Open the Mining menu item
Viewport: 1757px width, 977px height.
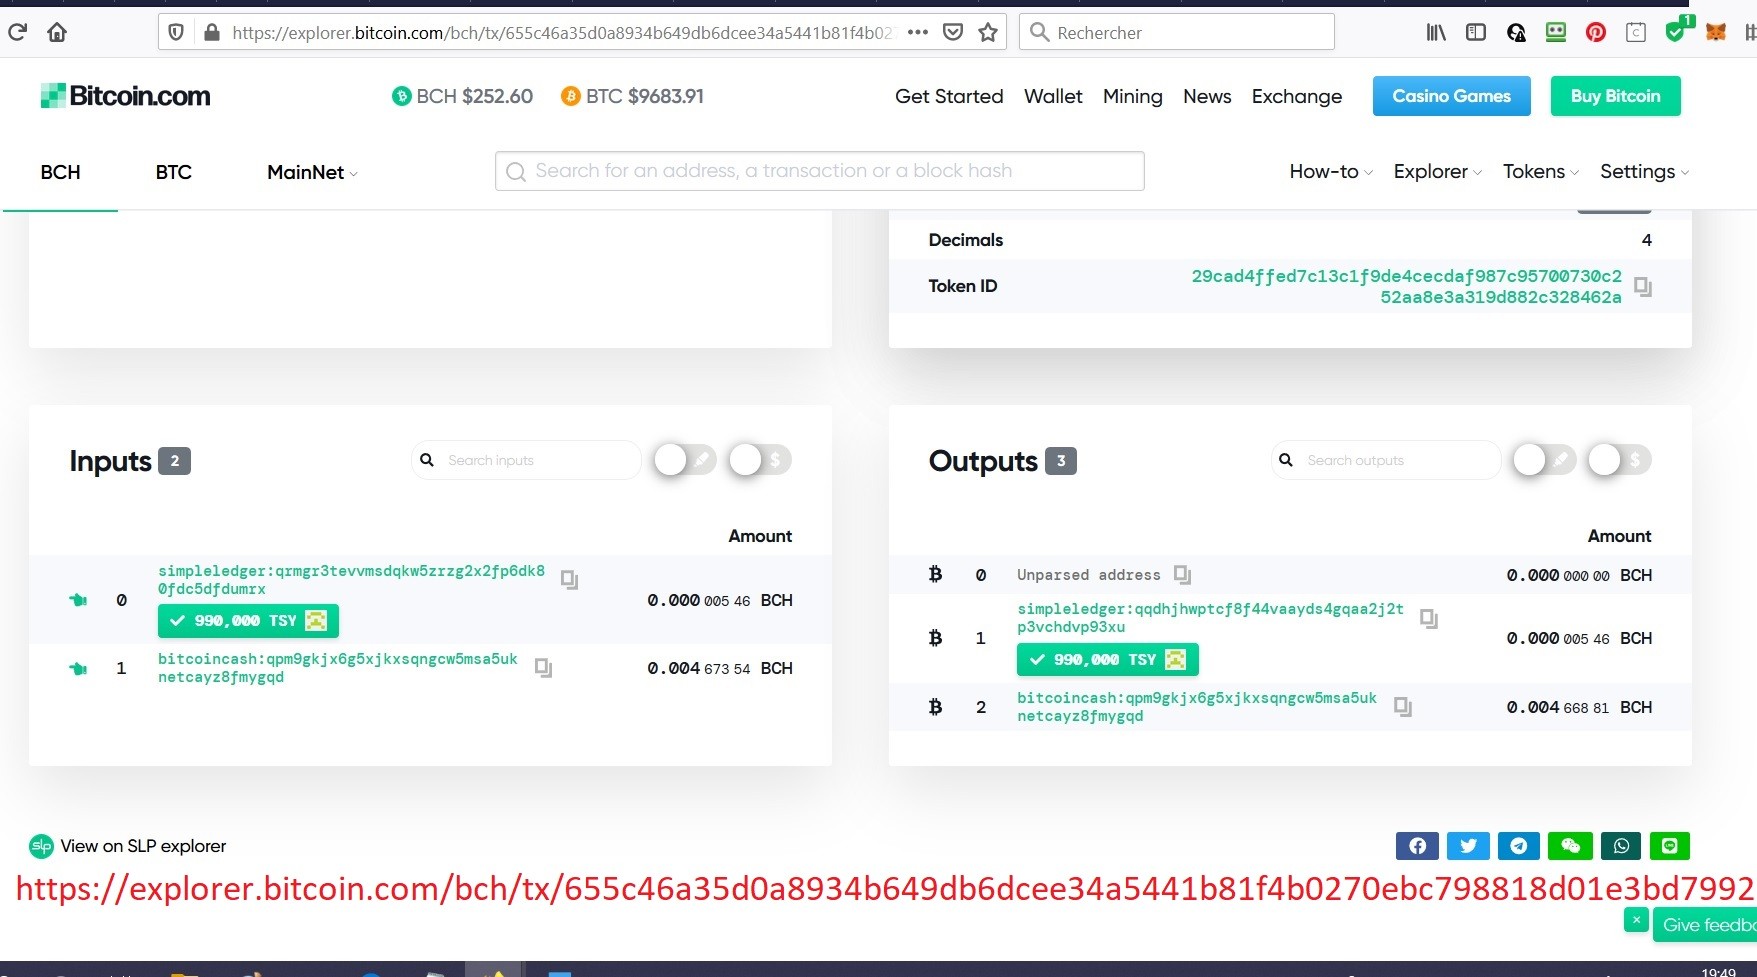tap(1132, 96)
